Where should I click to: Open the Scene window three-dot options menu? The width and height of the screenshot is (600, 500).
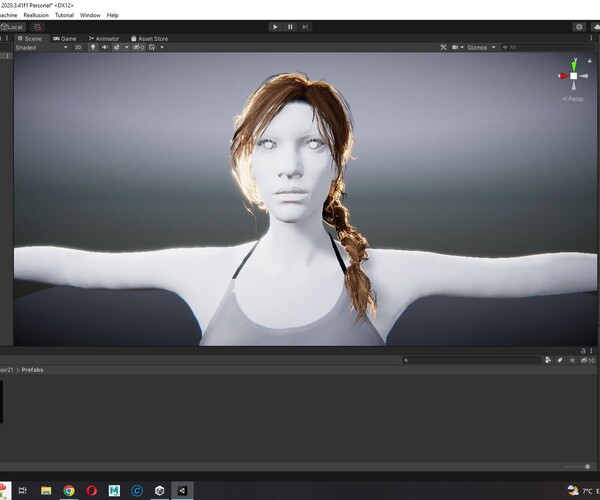pos(591,39)
